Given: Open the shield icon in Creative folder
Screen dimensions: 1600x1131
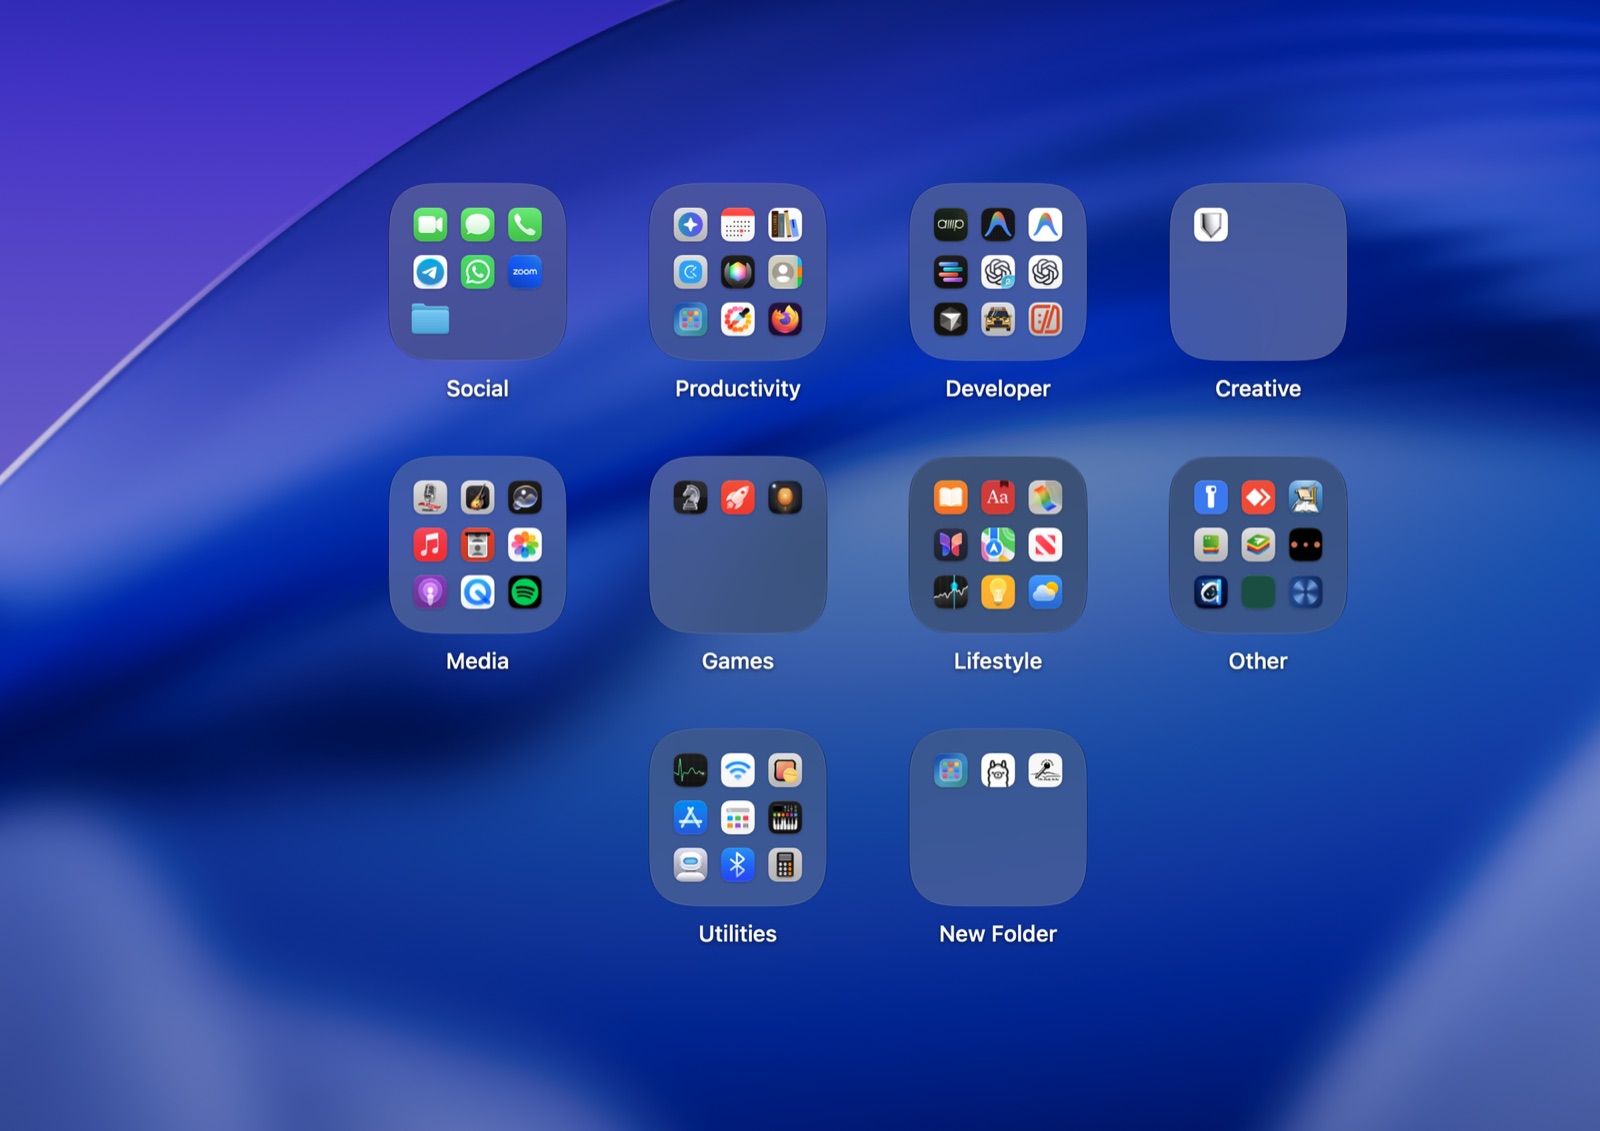Looking at the screenshot, I should 1211,225.
